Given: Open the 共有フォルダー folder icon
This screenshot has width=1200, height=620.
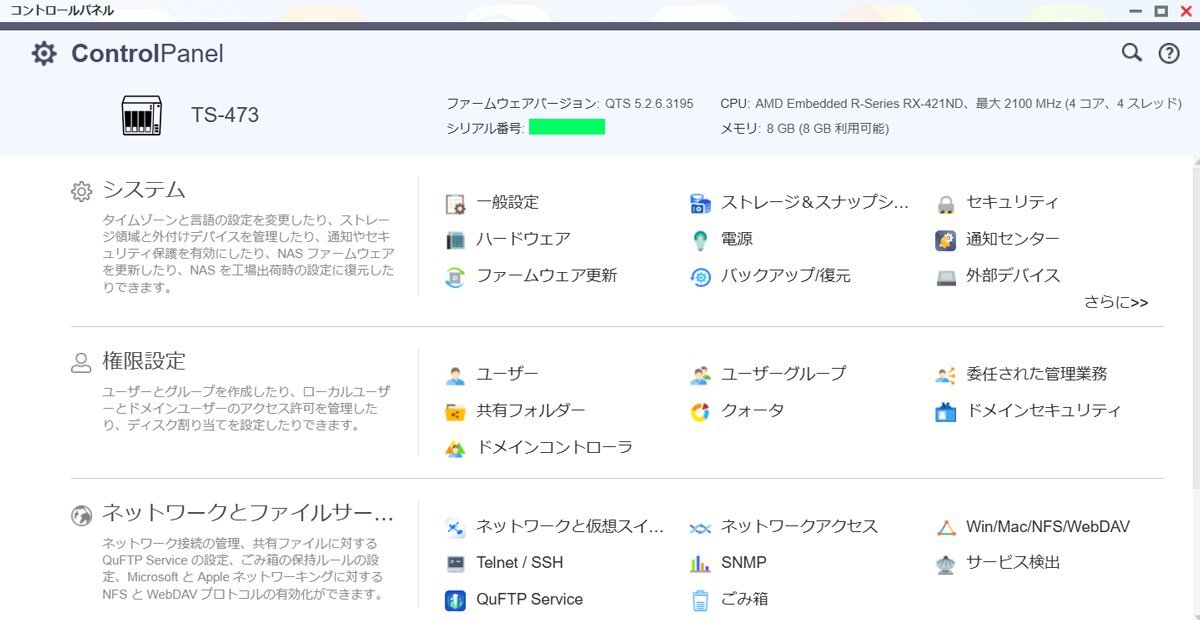Looking at the screenshot, I should click(x=456, y=411).
